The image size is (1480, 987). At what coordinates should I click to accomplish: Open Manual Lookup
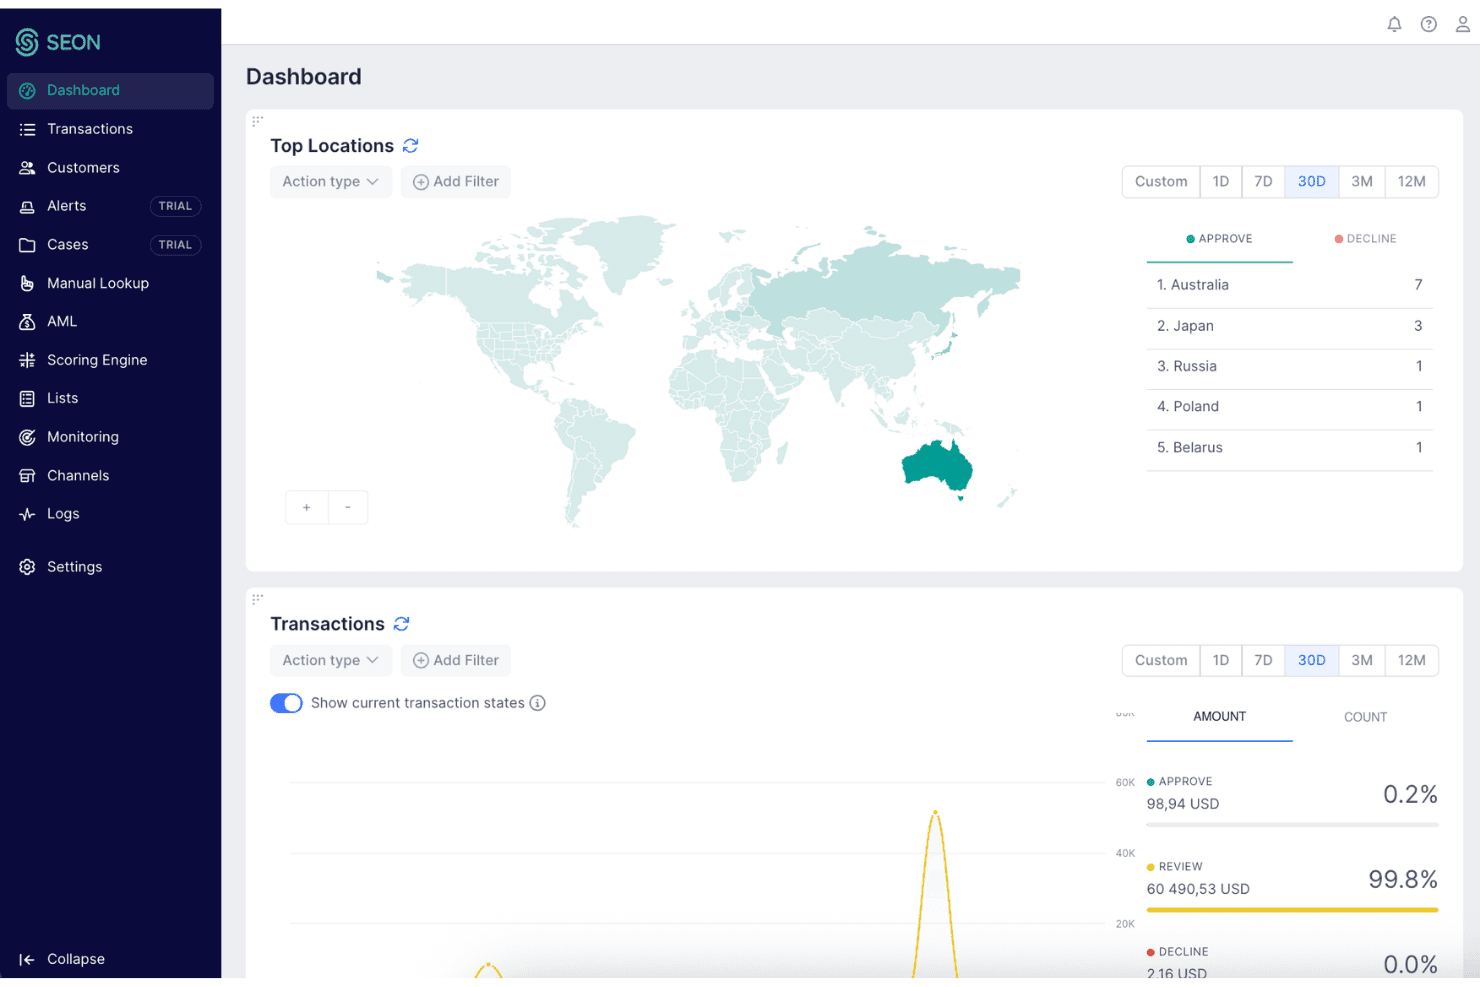[110, 283]
